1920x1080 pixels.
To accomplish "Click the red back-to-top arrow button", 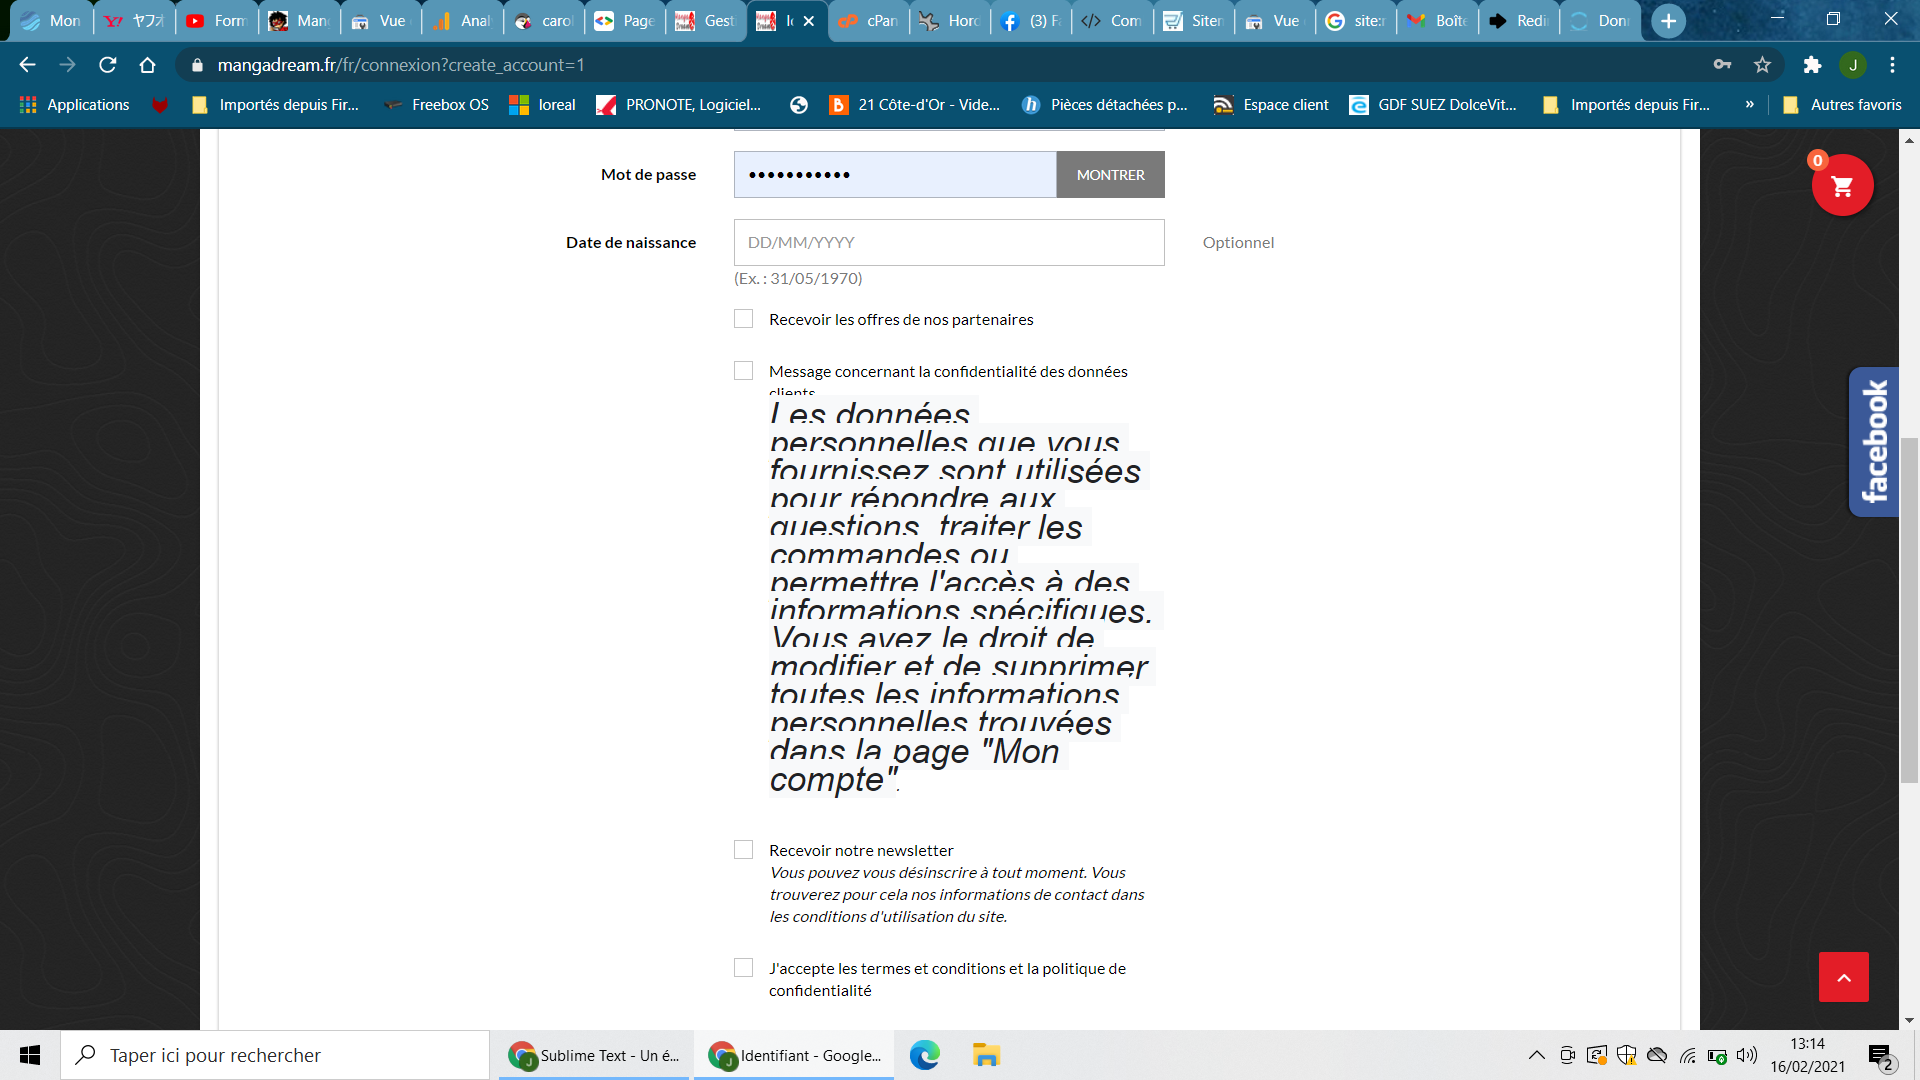I will tap(1844, 977).
